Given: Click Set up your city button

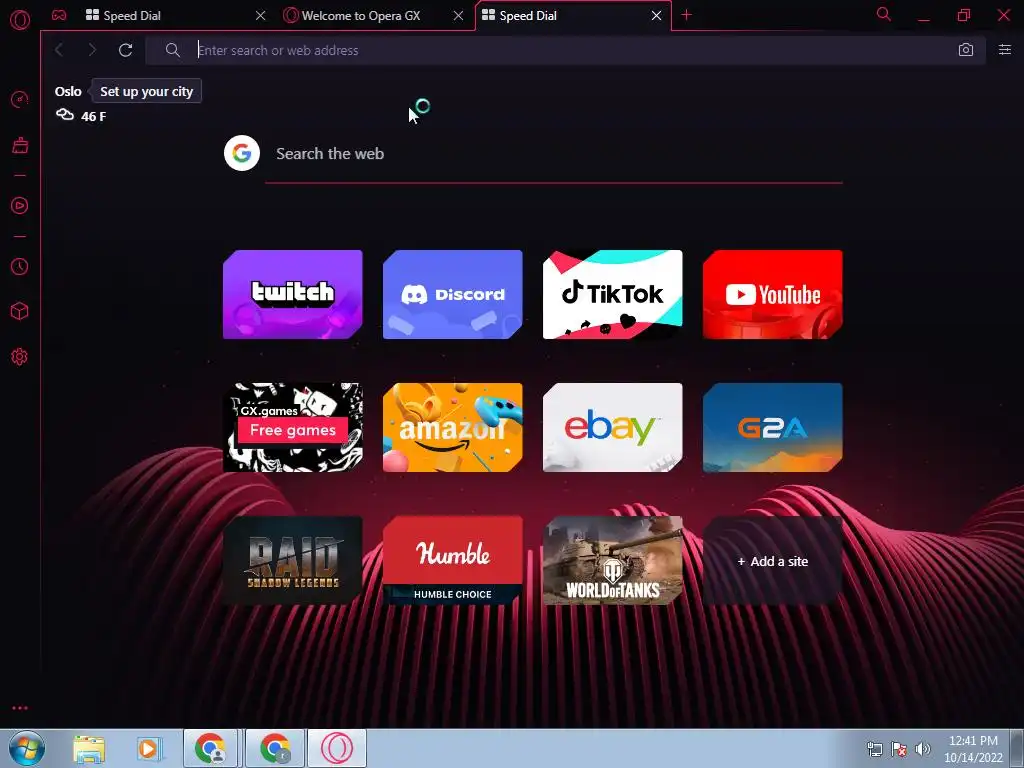Looking at the screenshot, I should [x=146, y=91].
